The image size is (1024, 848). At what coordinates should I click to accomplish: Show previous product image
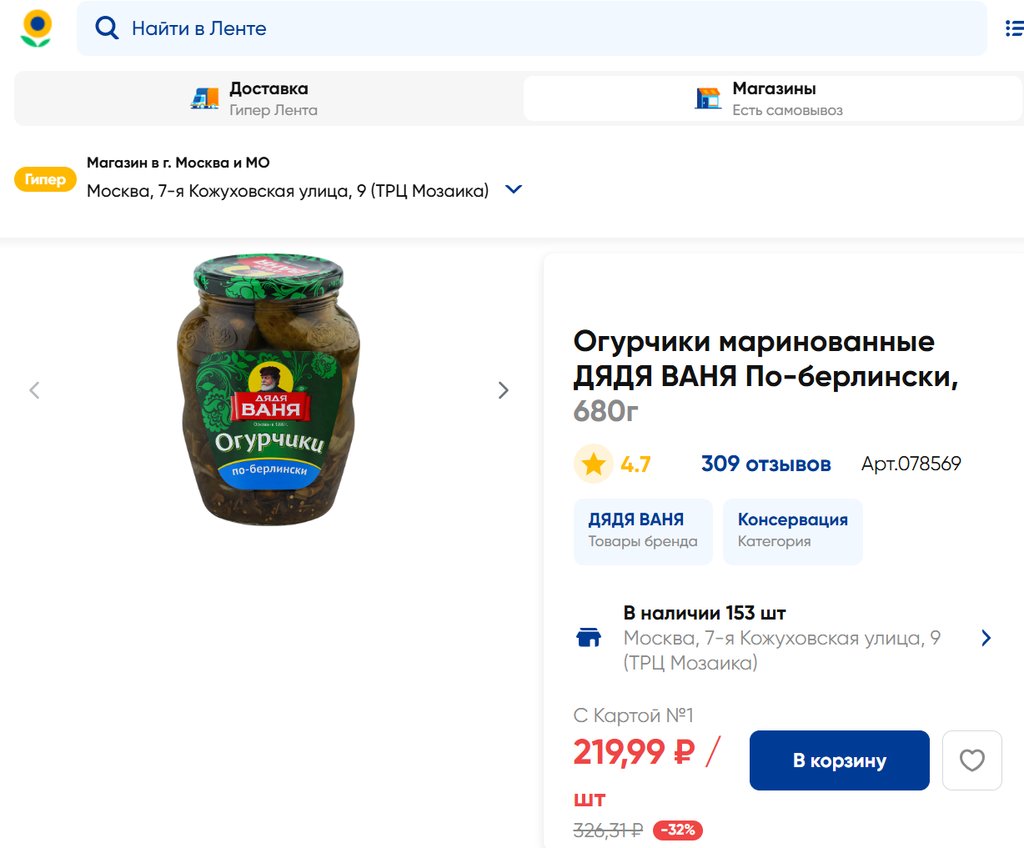(35, 390)
